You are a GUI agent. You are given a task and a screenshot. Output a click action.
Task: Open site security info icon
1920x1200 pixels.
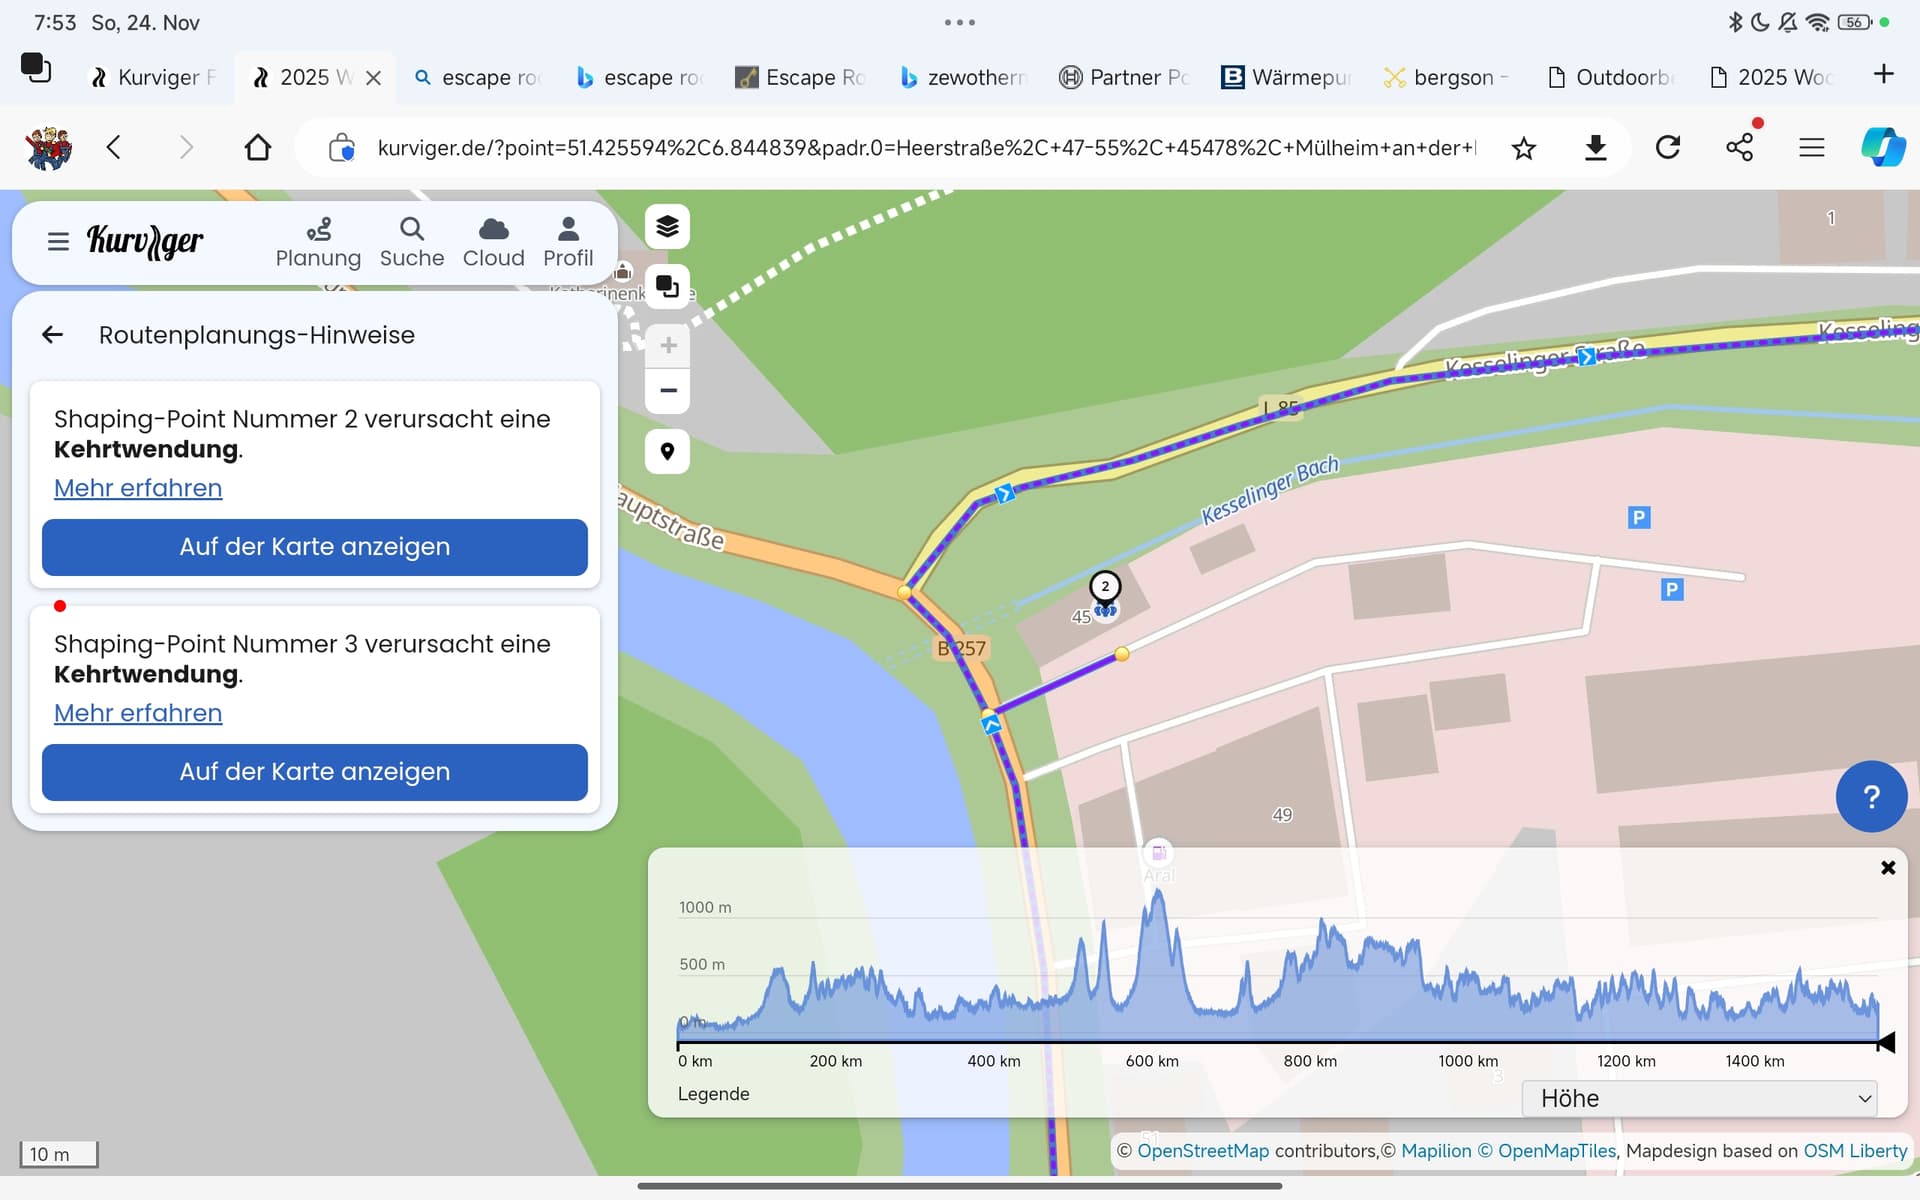click(x=341, y=148)
